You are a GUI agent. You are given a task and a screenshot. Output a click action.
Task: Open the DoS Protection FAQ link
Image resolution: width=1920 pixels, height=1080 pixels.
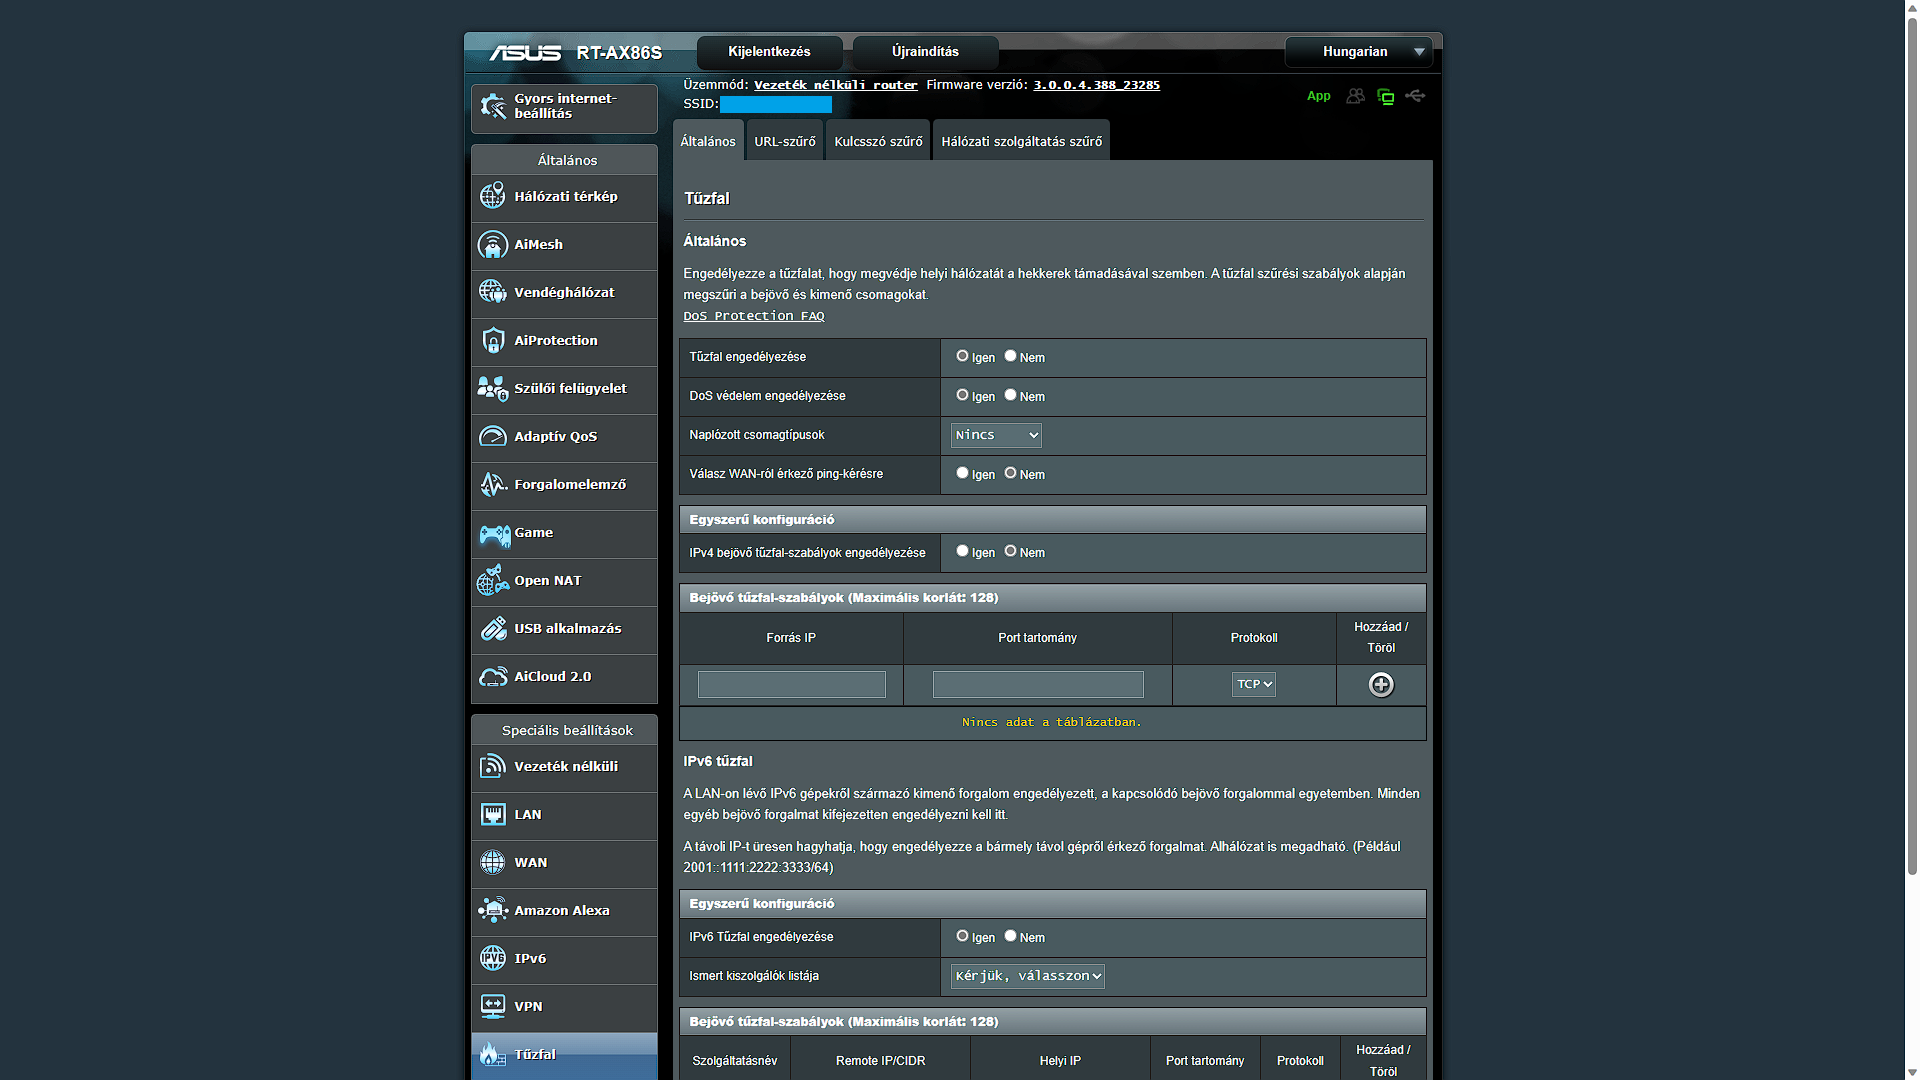[x=754, y=316]
